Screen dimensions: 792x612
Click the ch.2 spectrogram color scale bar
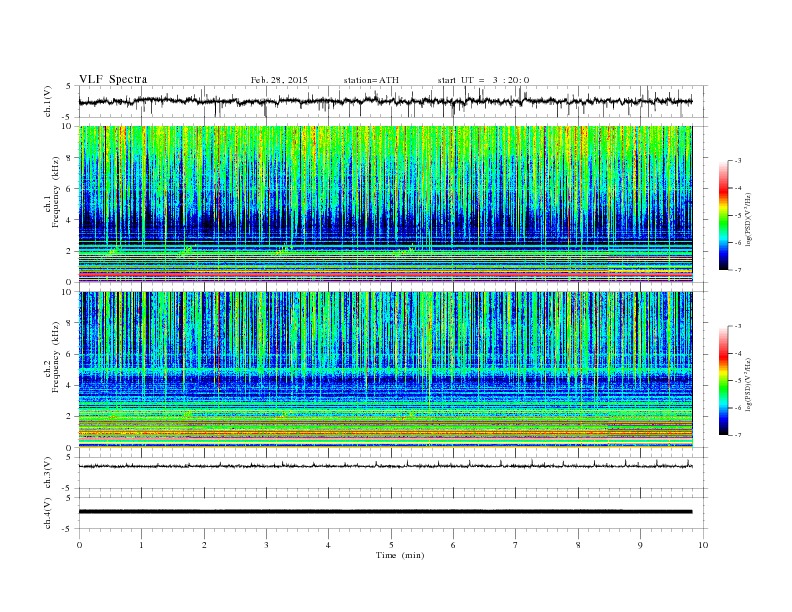[x=723, y=381]
